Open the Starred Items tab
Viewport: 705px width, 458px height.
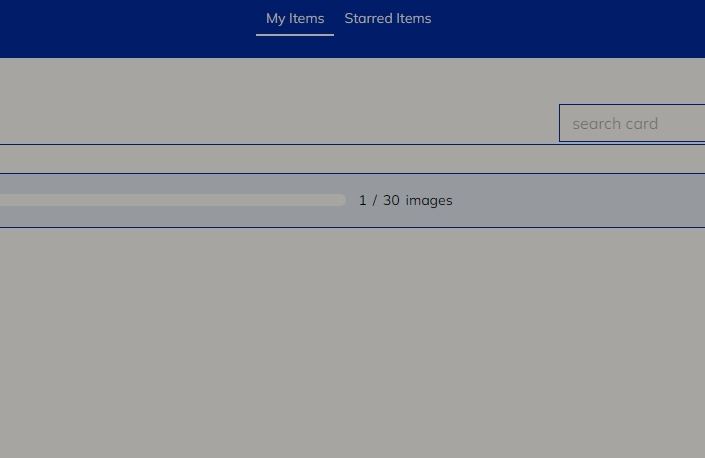[388, 18]
